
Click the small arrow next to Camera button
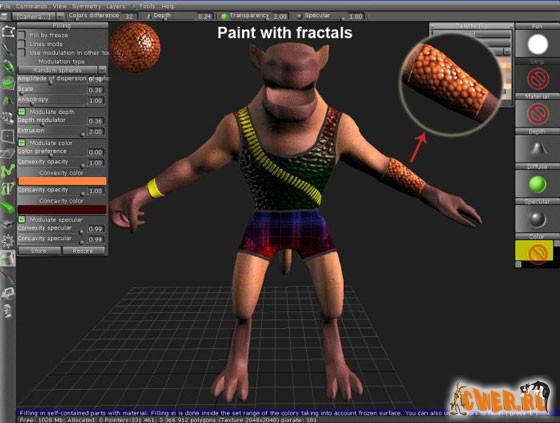coord(60,16)
